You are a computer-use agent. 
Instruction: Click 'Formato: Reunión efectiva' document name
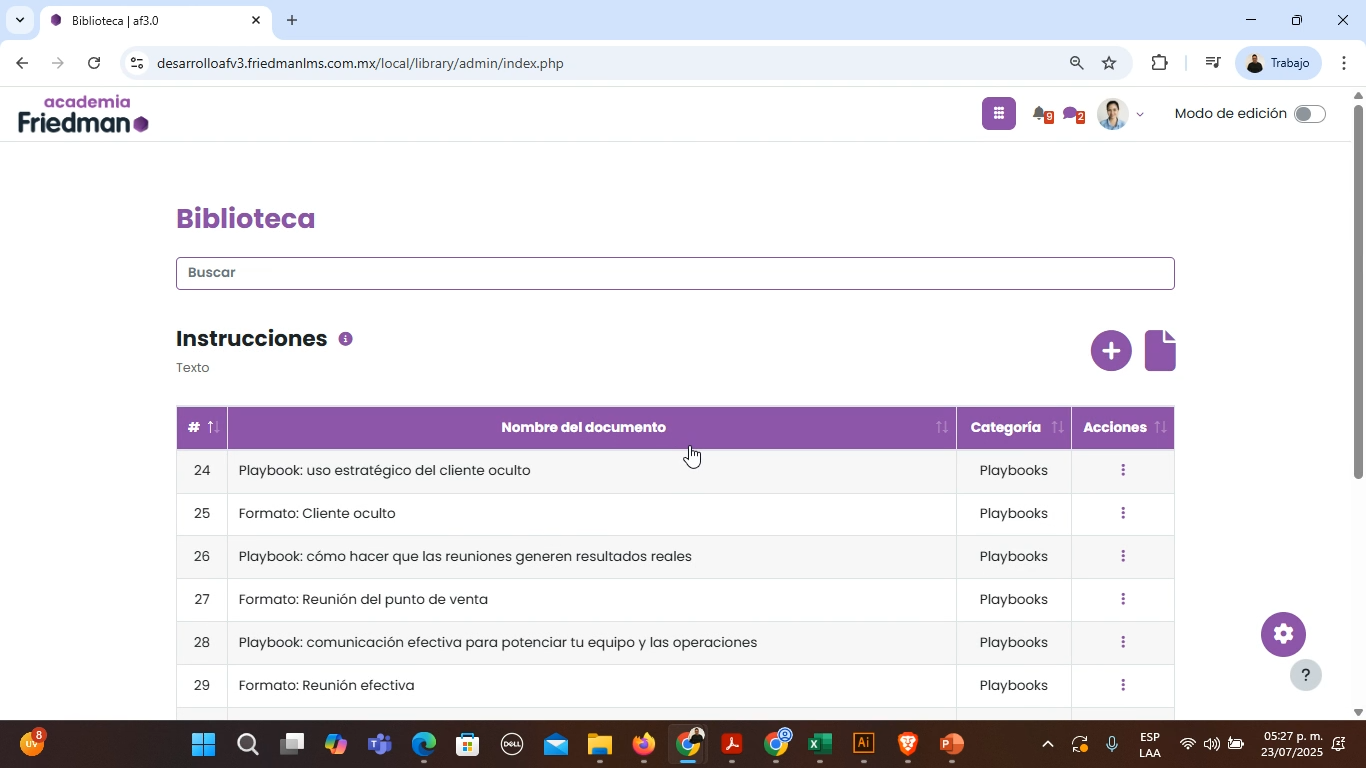(326, 685)
